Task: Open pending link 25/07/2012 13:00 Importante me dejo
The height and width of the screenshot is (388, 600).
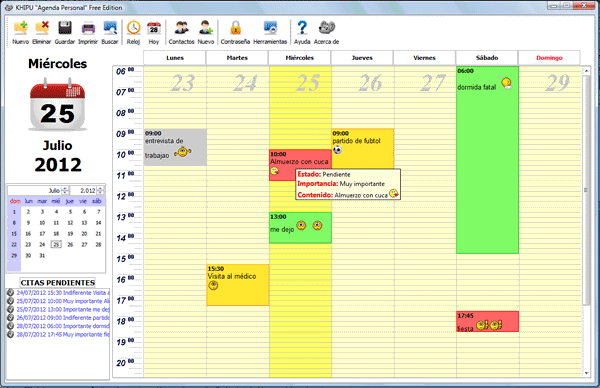Action: [63, 309]
